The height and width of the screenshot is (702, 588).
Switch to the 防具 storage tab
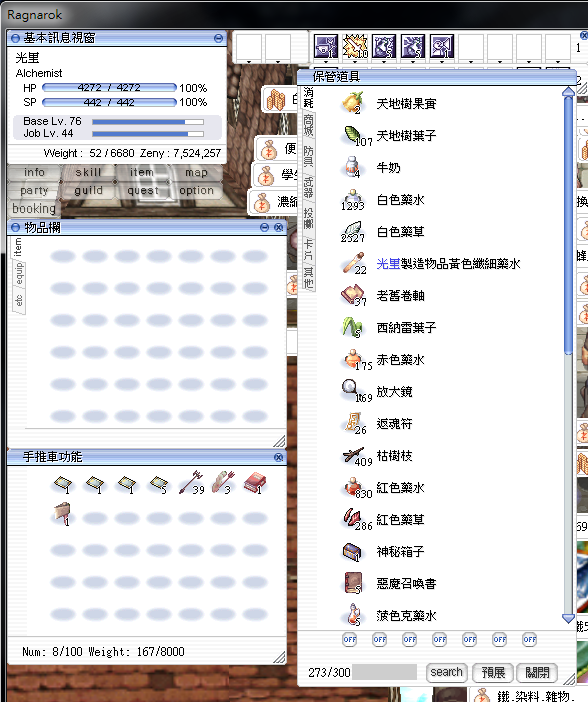309,155
